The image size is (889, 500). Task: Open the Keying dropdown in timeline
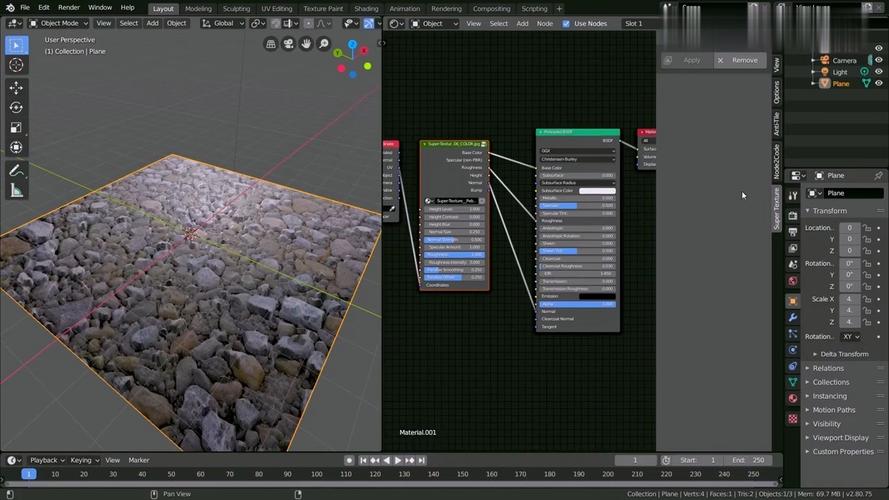coord(84,460)
